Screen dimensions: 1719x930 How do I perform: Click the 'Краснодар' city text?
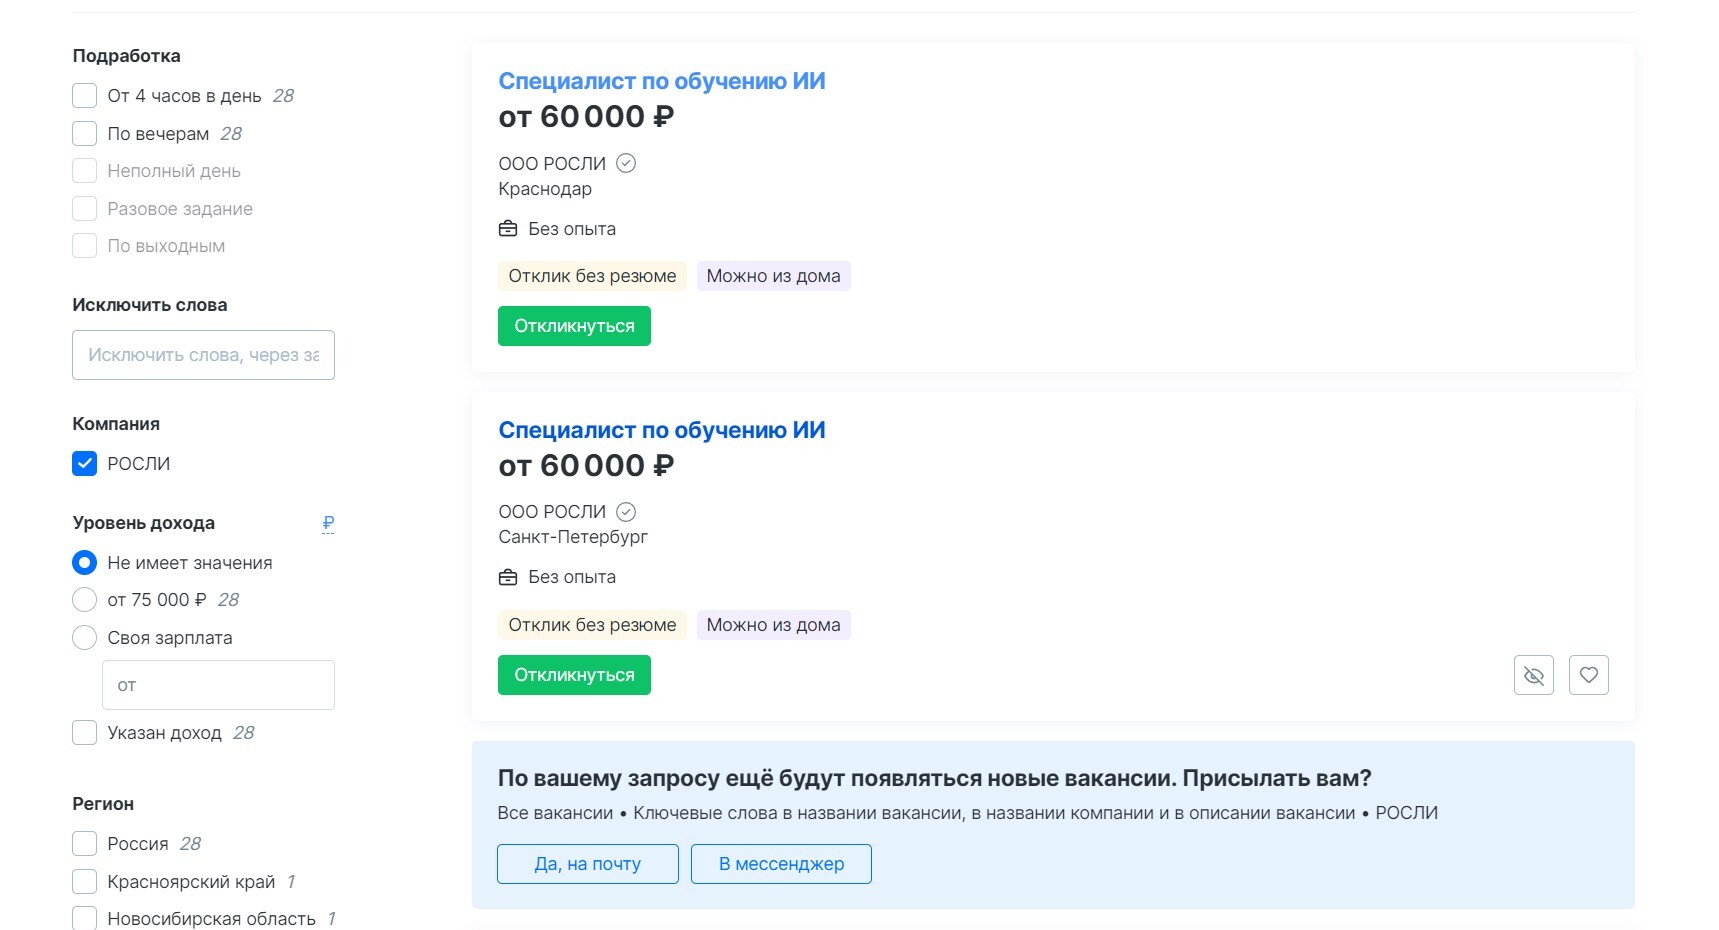click(545, 189)
